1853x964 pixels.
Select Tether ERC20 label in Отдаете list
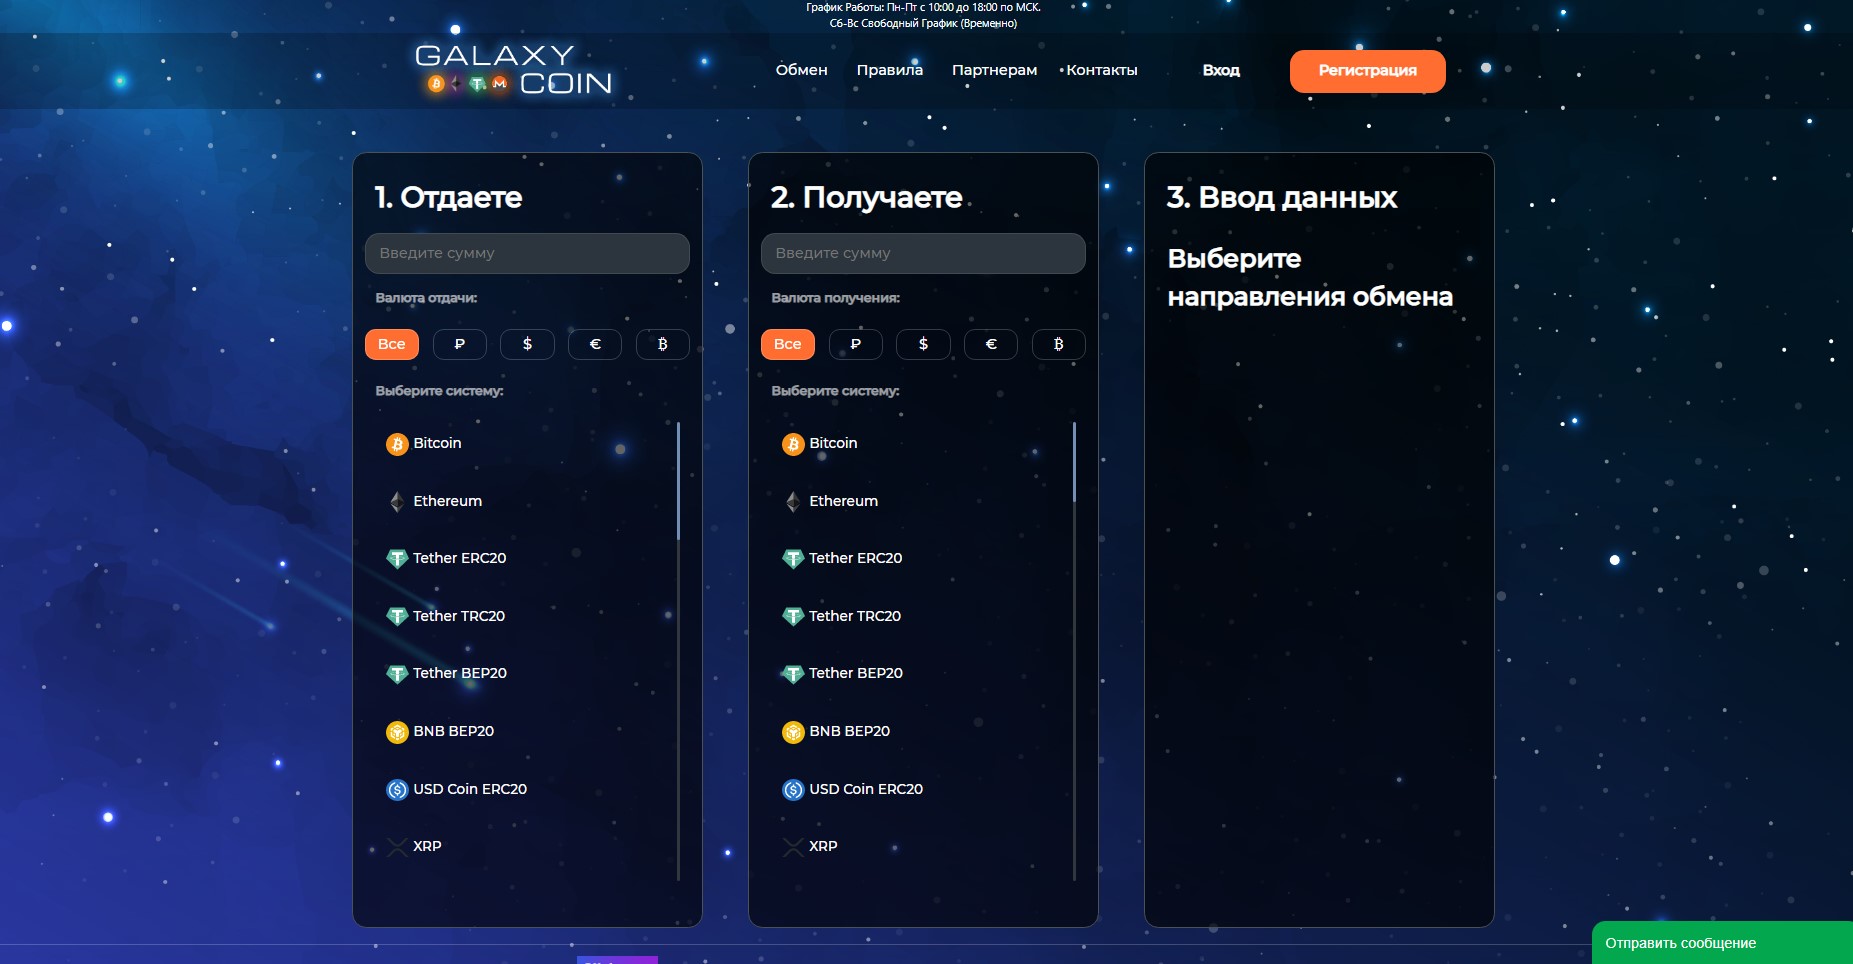click(x=459, y=558)
